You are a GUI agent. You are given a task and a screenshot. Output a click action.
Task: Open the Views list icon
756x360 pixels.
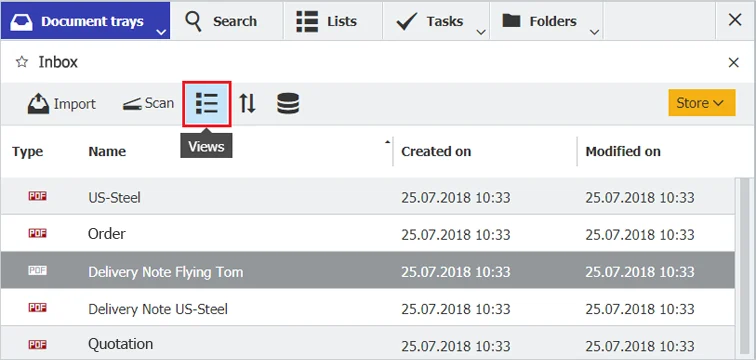[x=207, y=104]
